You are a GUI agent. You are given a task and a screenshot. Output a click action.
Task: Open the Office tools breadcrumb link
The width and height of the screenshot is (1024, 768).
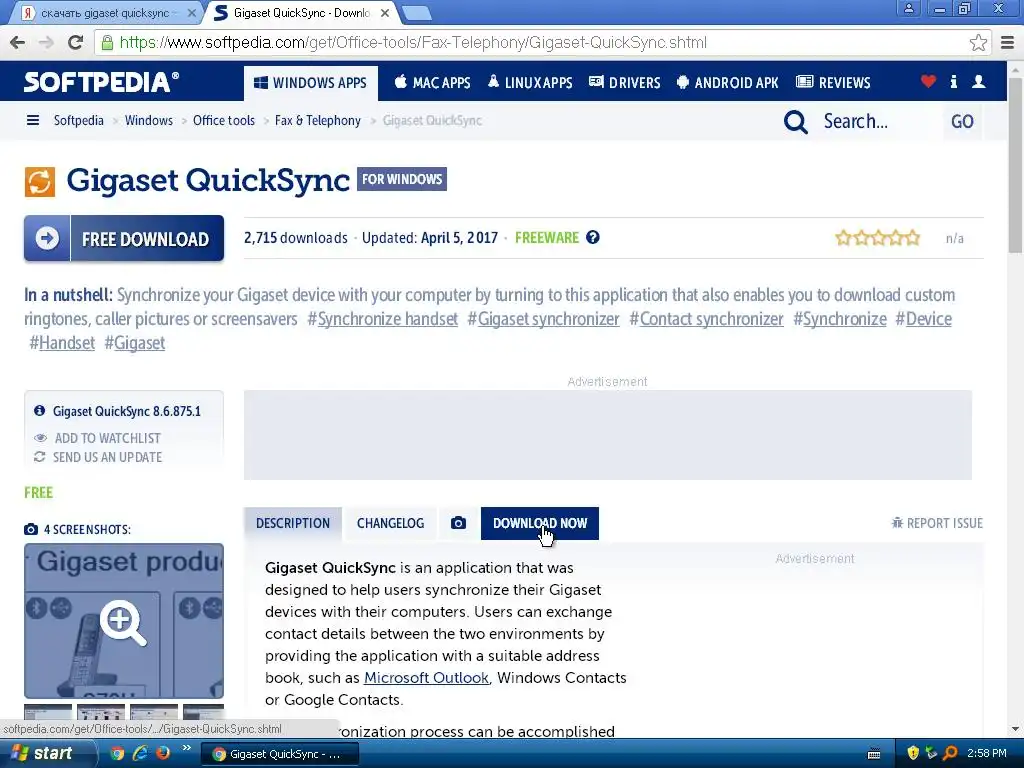pyautogui.click(x=223, y=120)
